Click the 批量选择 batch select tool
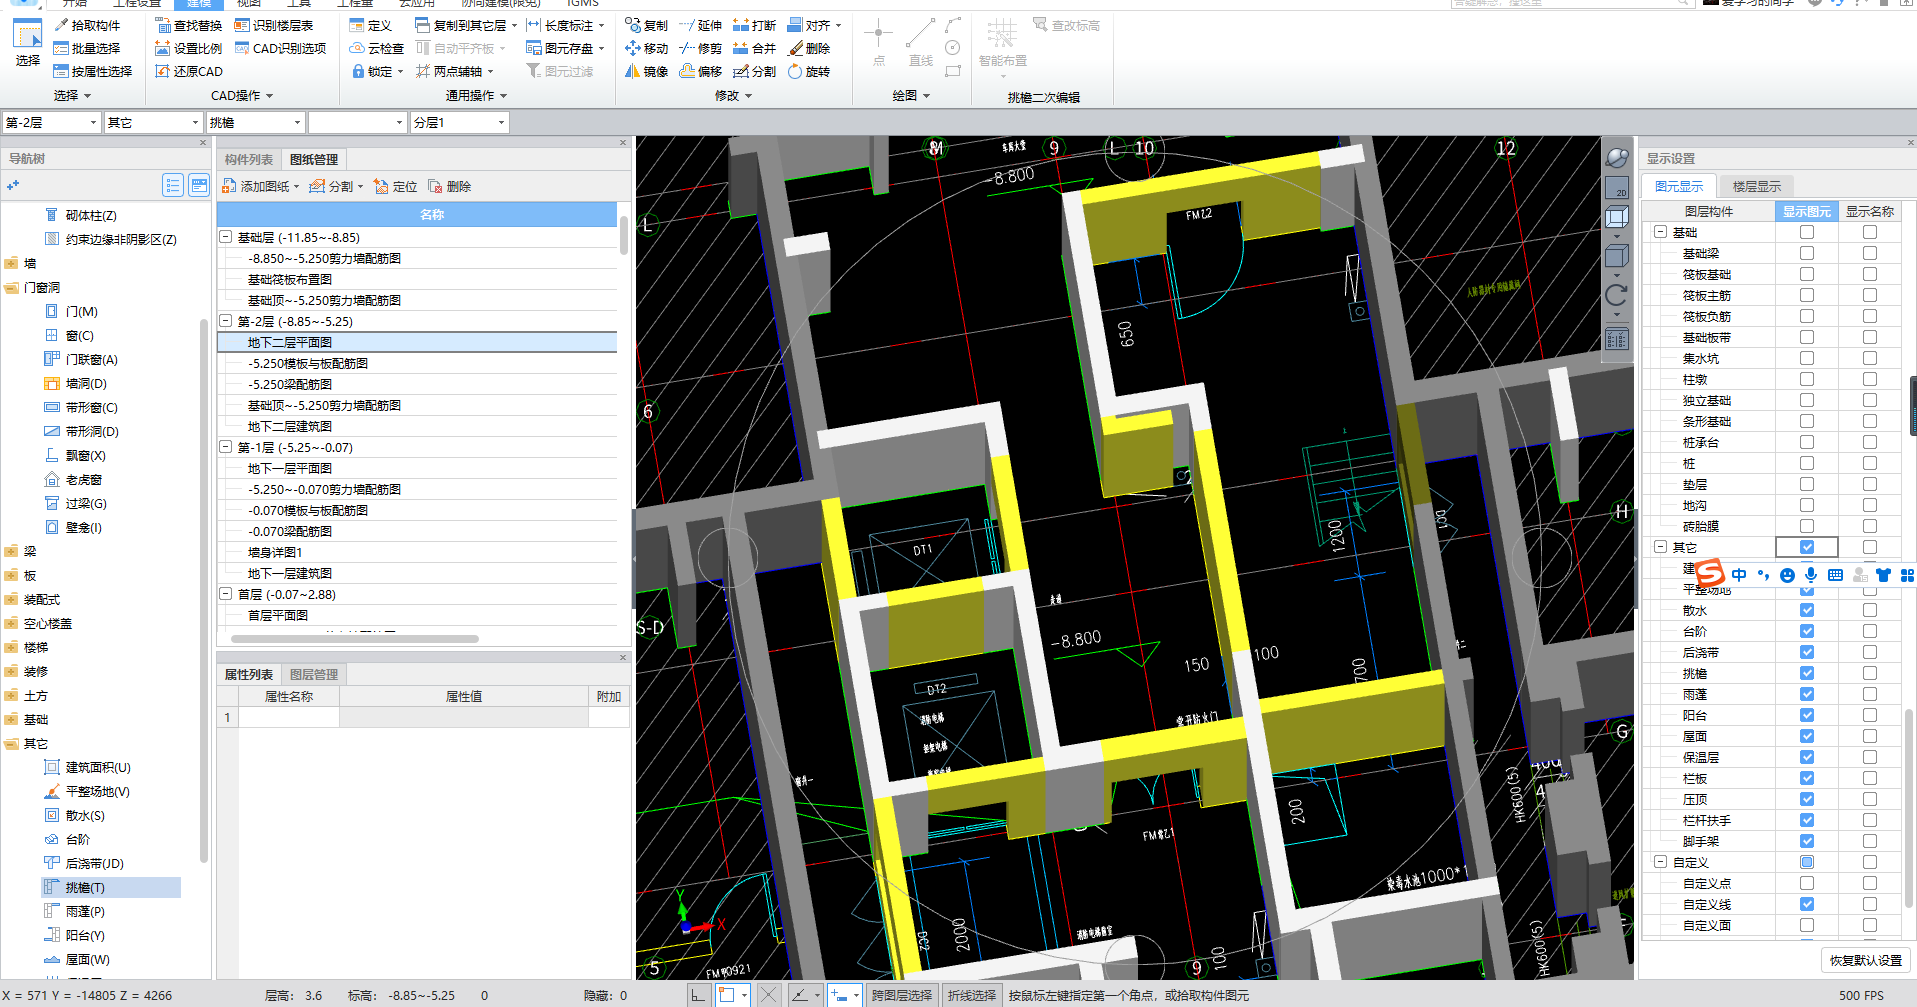Image resolution: width=1917 pixels, height=1007 pixels. pos(87,48)
